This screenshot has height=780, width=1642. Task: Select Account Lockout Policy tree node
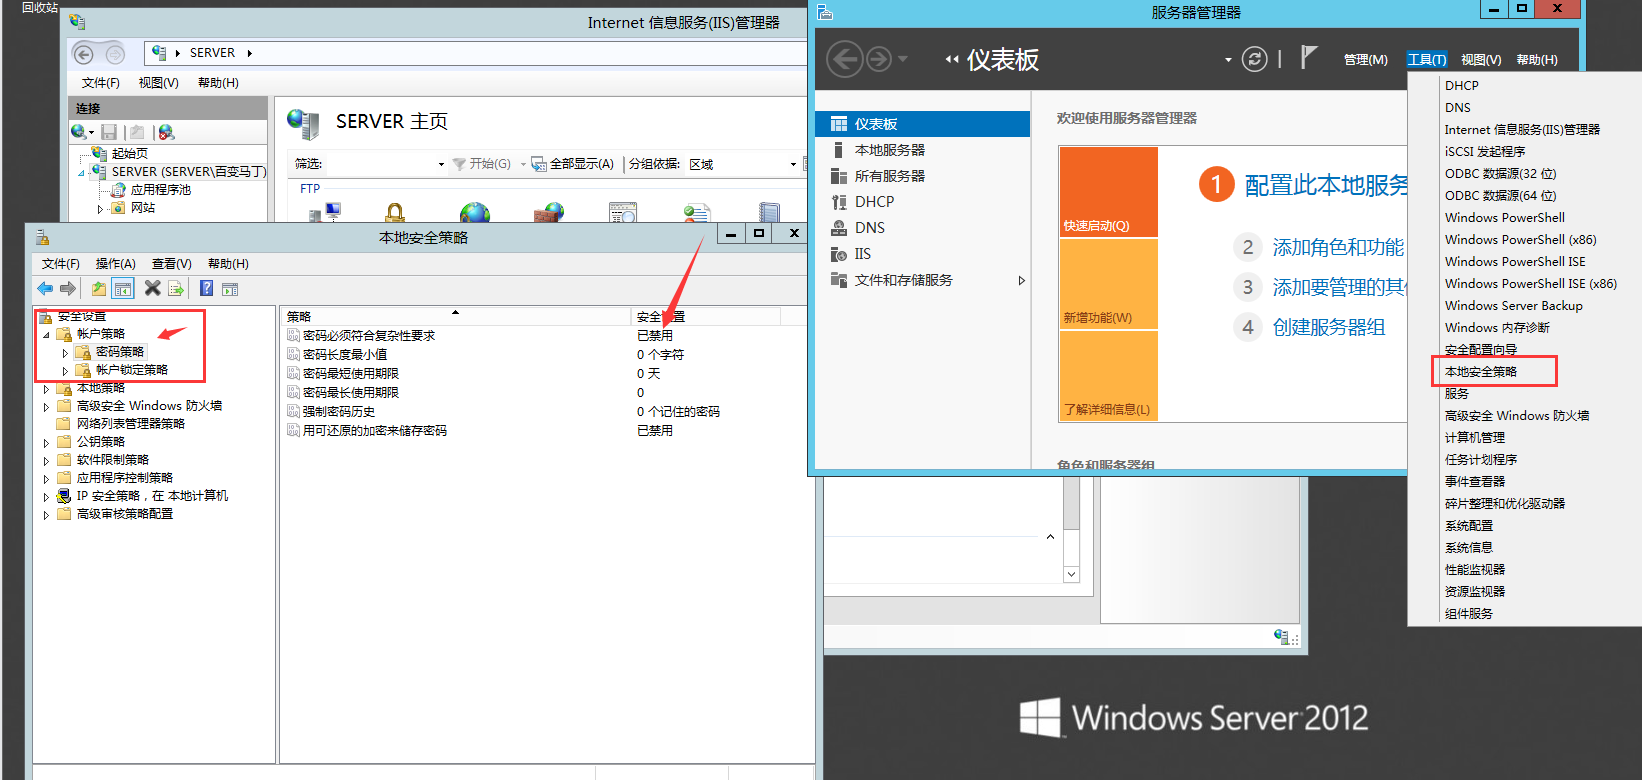(x=131, y=370)
